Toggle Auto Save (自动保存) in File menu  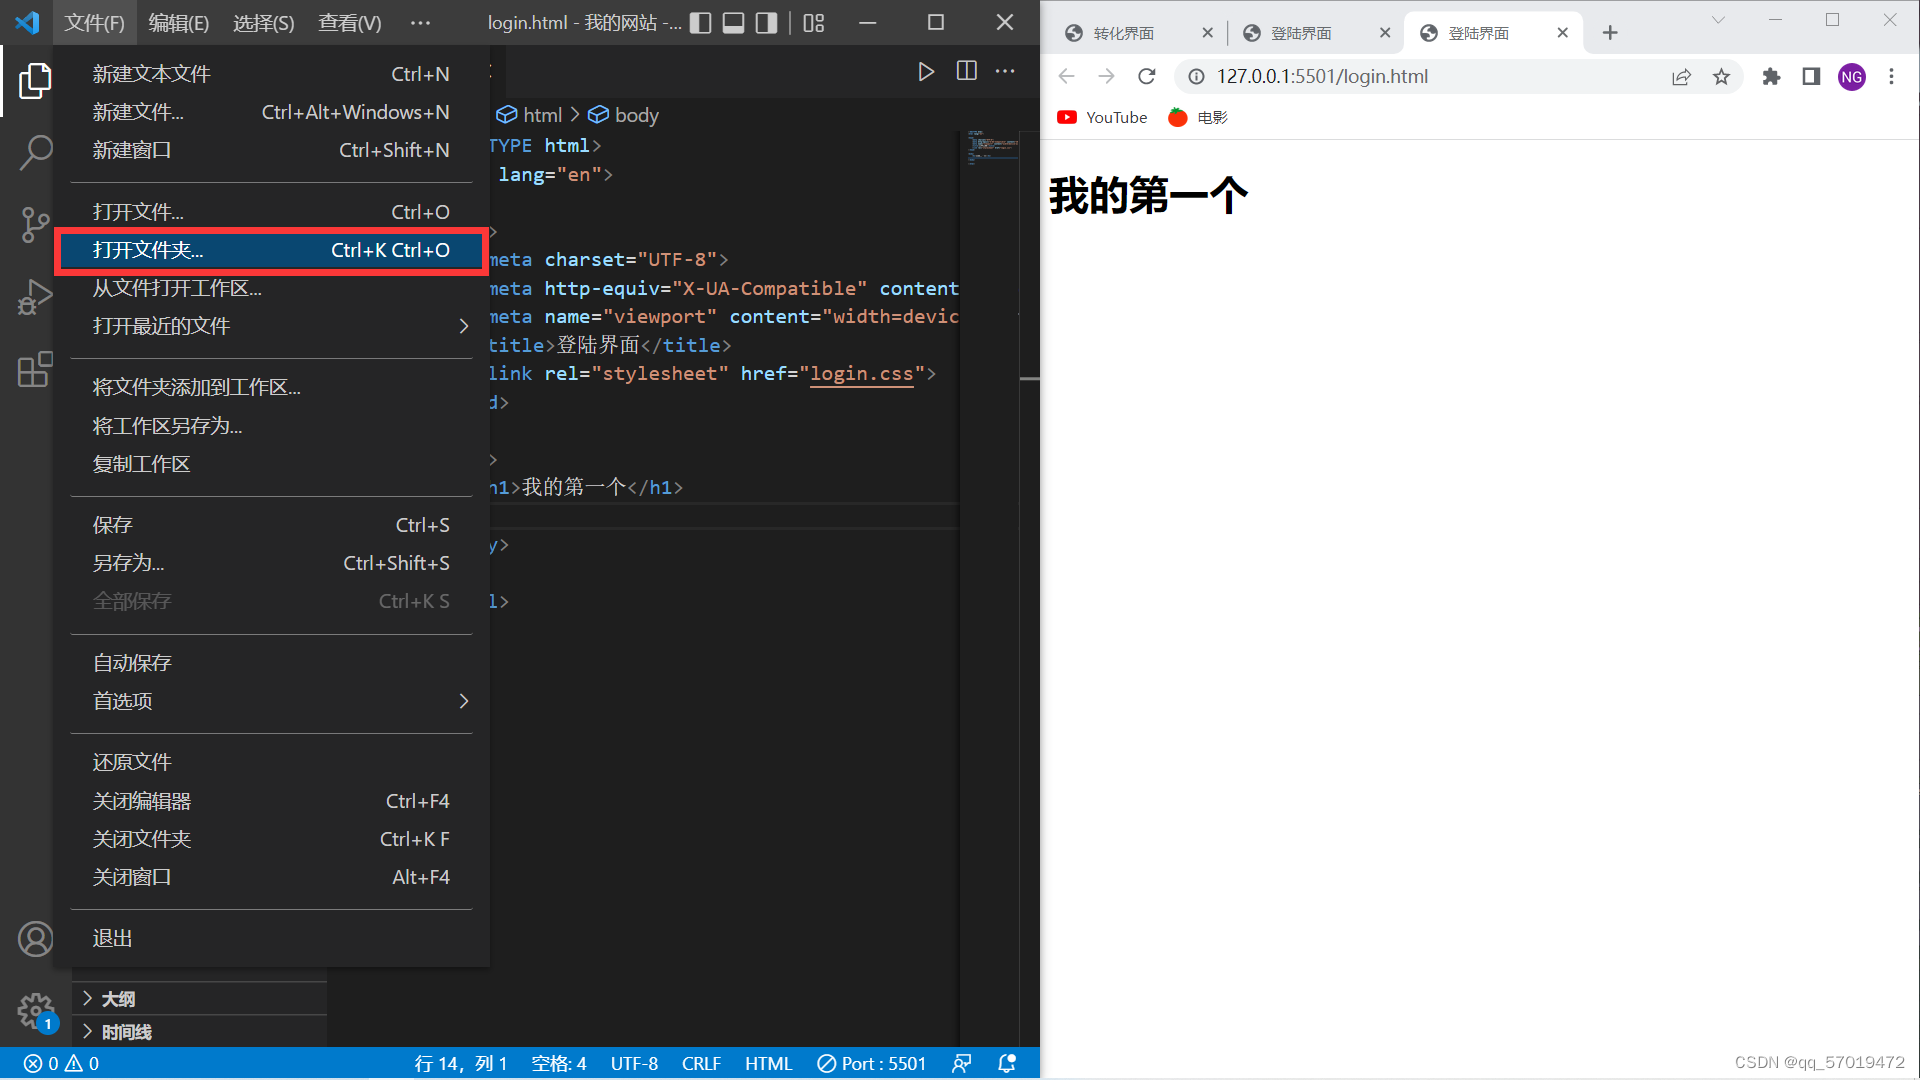[132, 663]
